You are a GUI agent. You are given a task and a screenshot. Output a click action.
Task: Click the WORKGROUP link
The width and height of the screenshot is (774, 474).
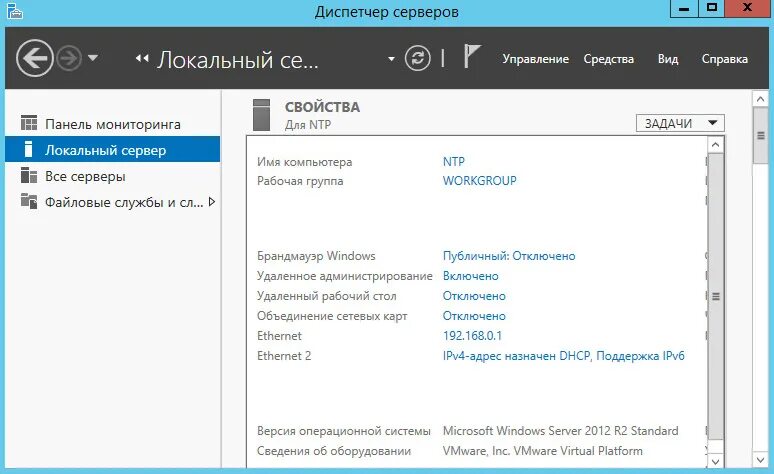tap(479, 181)
